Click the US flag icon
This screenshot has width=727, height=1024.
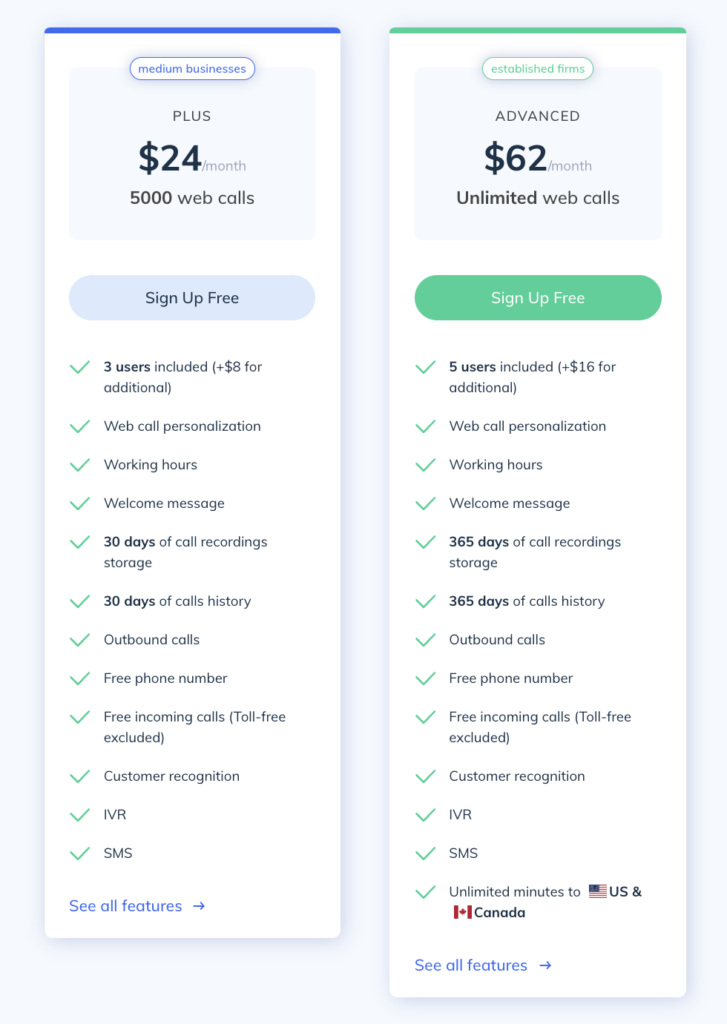[598, 891]
